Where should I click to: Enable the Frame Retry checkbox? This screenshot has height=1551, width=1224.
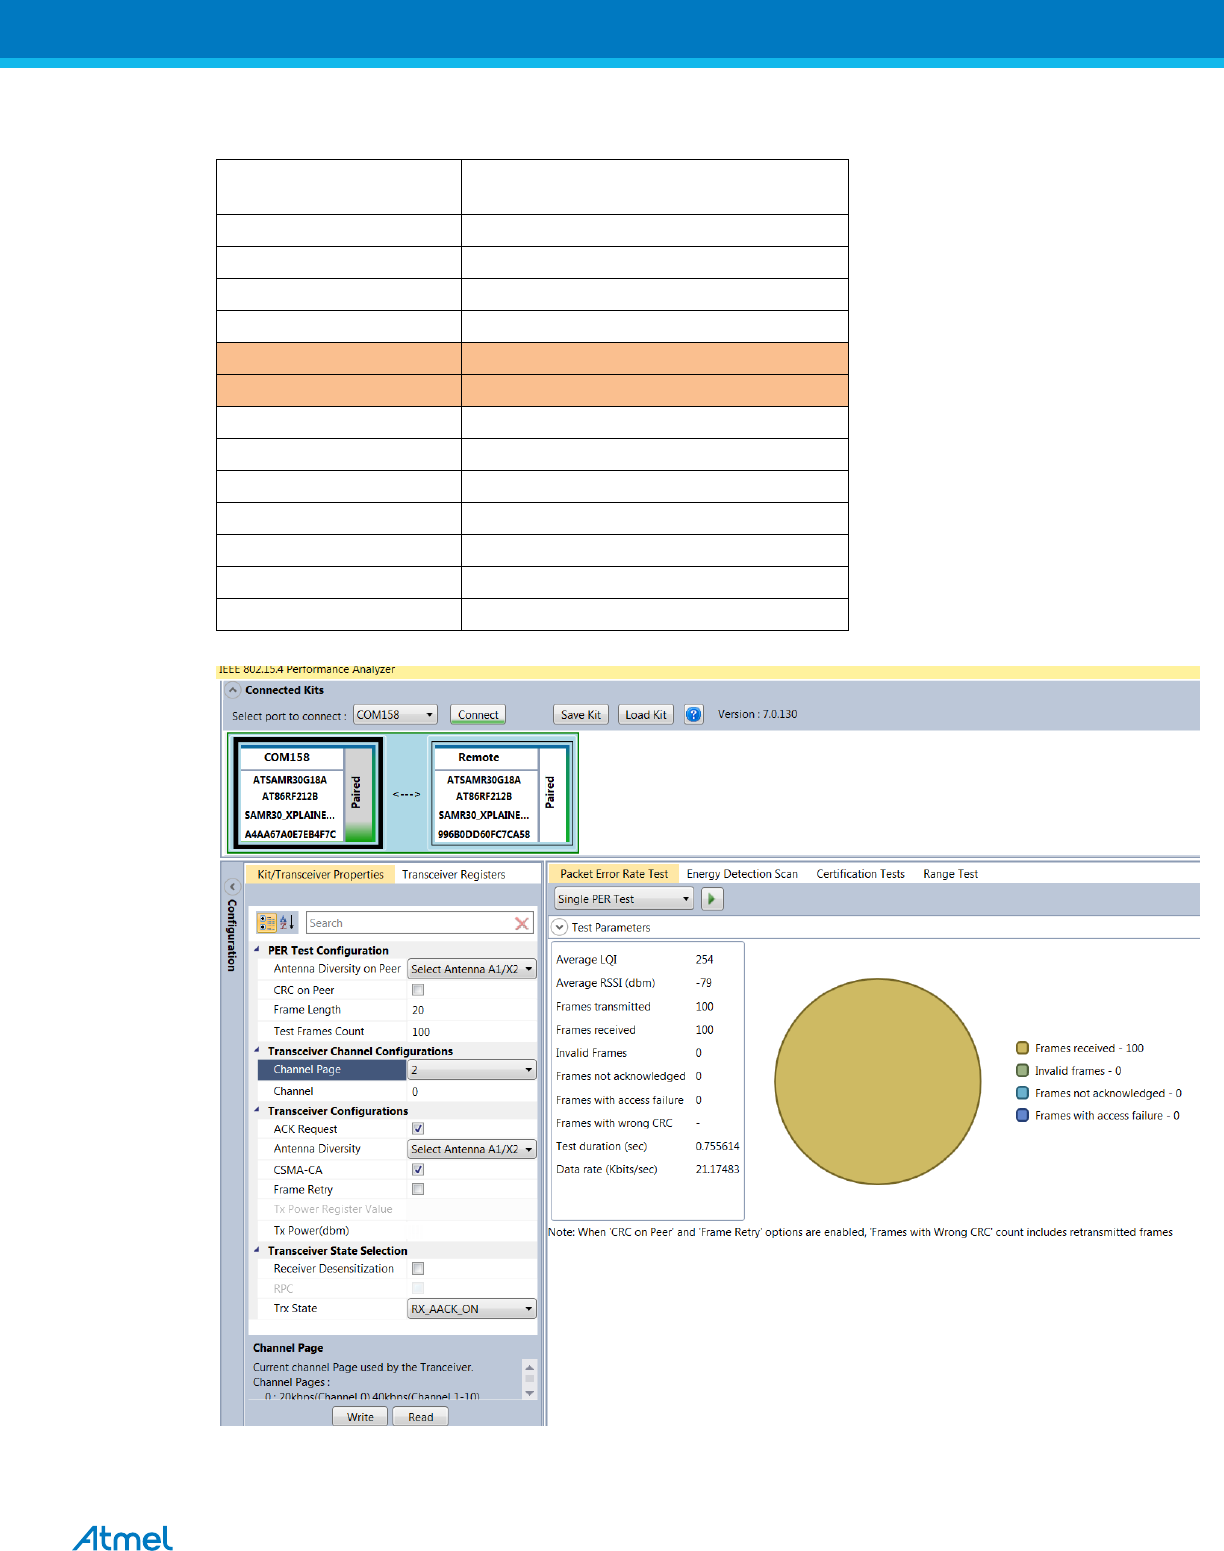coord(418,1190)
